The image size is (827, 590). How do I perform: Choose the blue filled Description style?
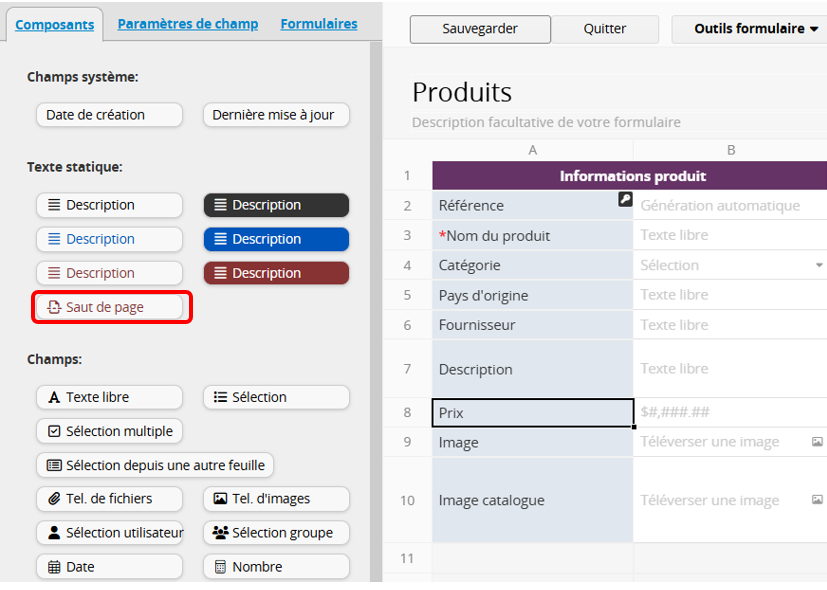[x=276, y=239]
